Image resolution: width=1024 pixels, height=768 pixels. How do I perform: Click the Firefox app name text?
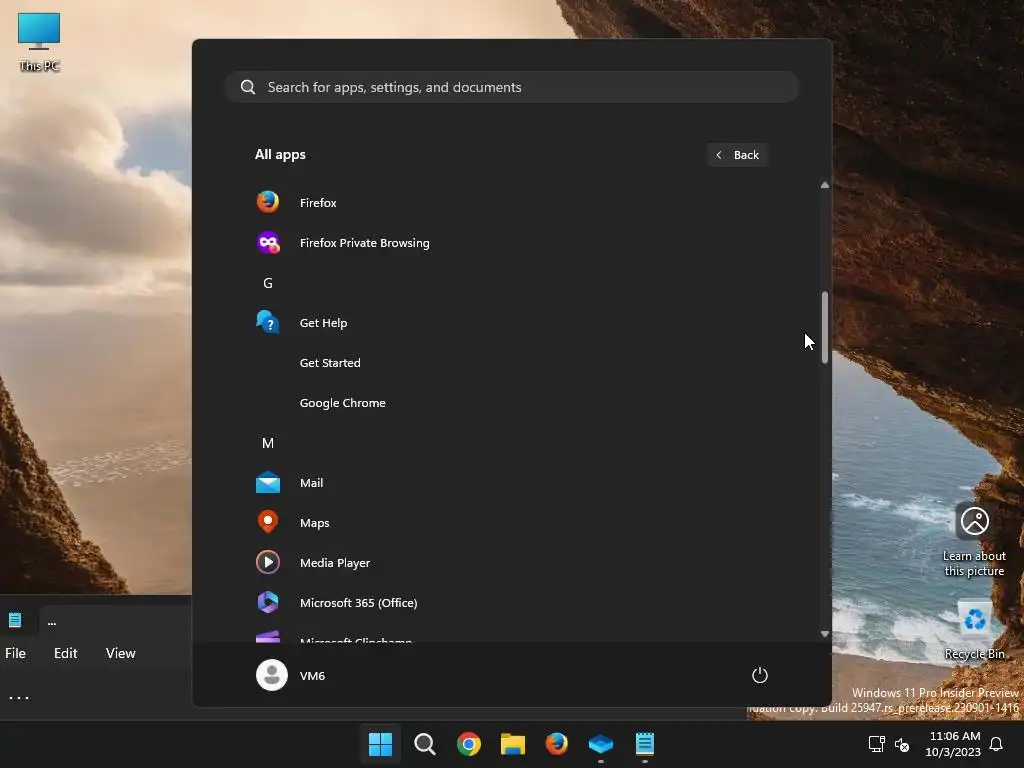pos(318,202)
